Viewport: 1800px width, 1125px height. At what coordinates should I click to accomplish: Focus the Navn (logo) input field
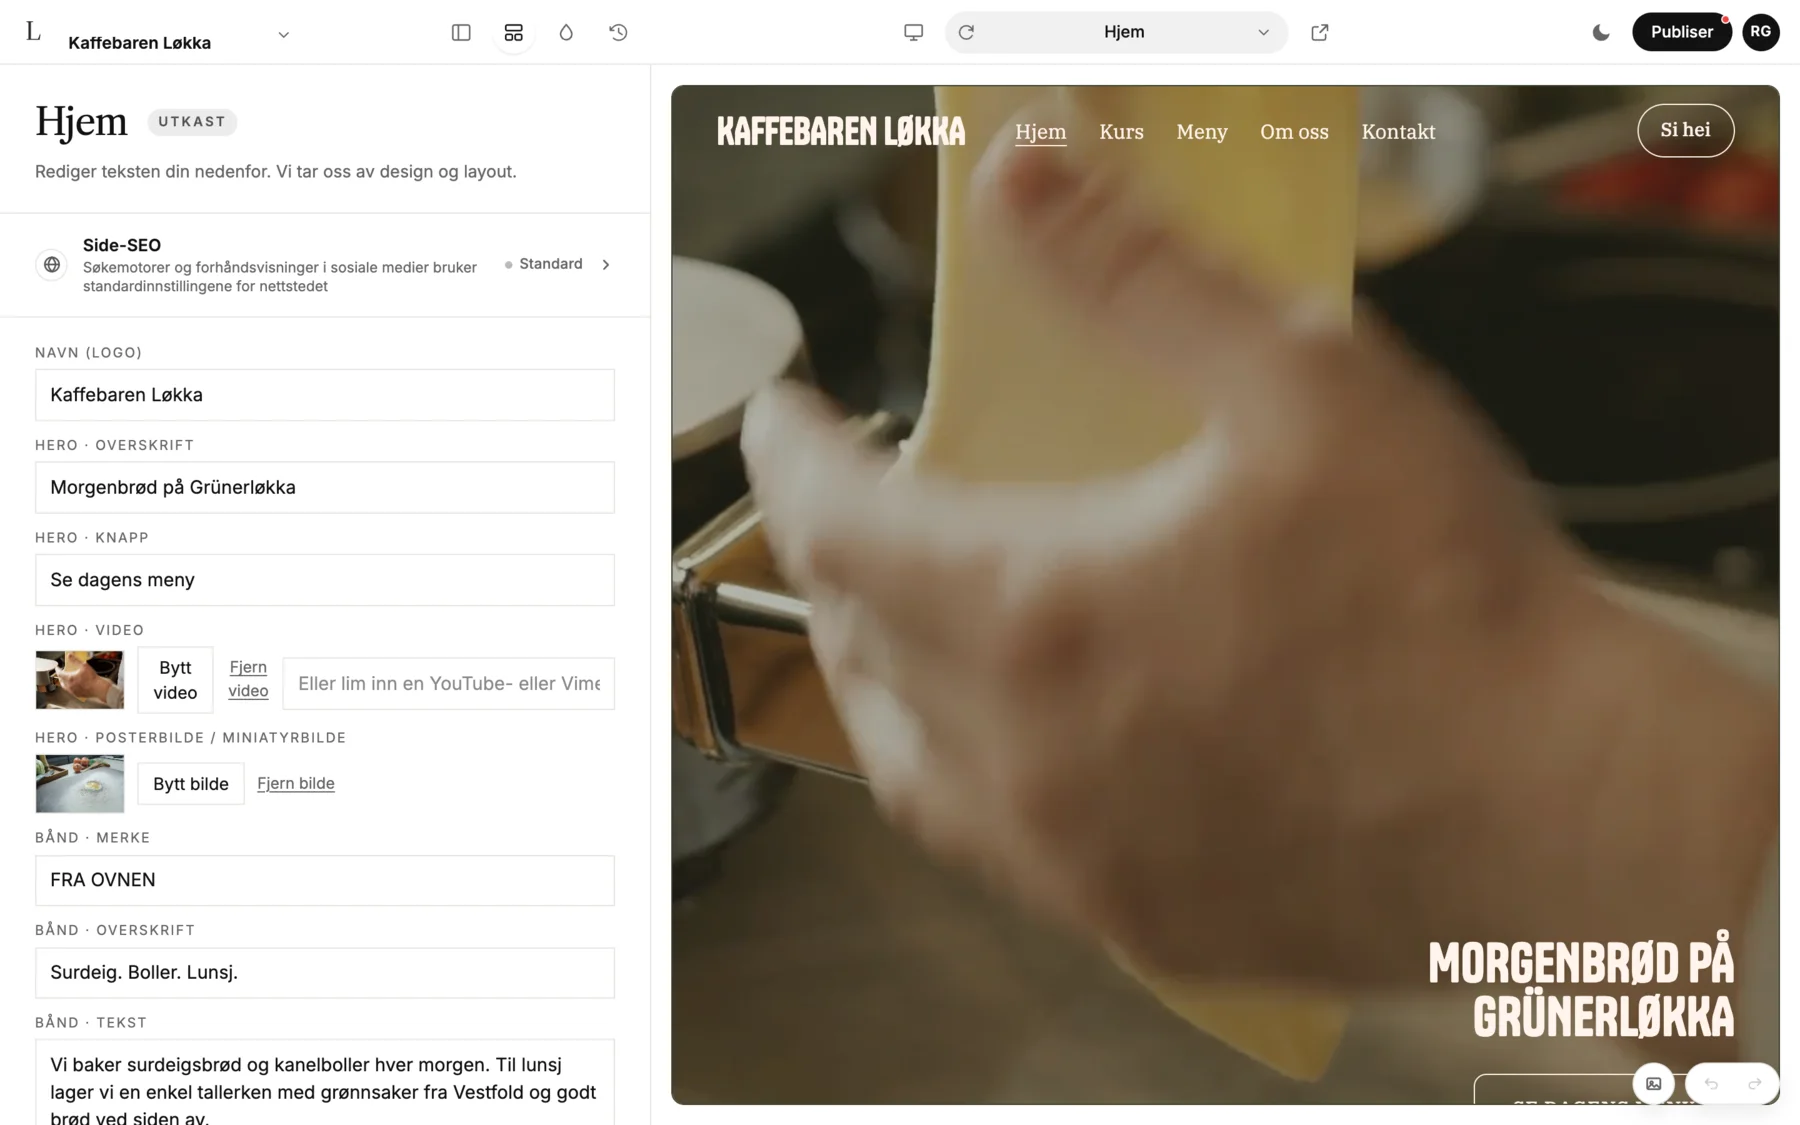pos(325,395)
